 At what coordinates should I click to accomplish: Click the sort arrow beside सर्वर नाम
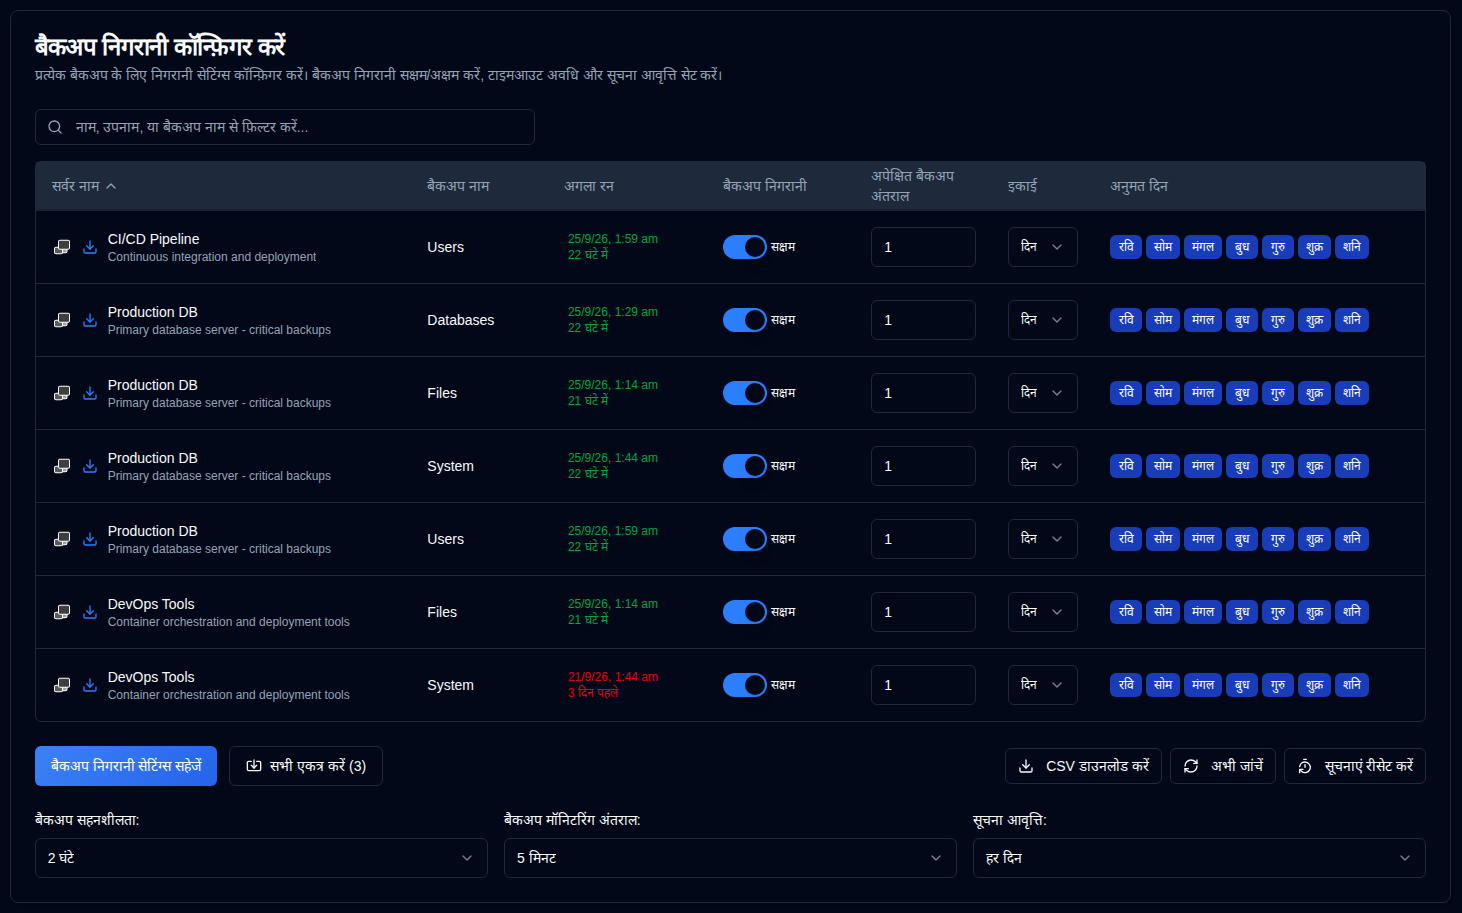pyautogui.click(x=111, y=186)
